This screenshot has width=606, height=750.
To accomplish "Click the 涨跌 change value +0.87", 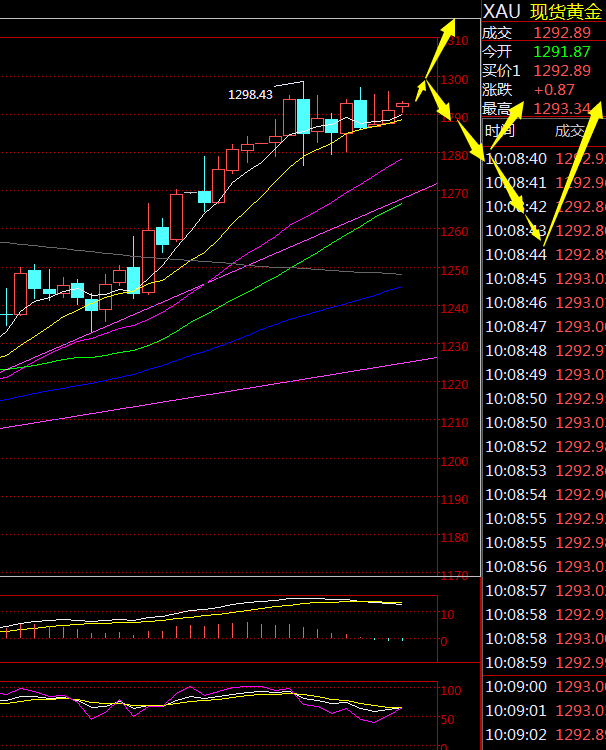I will pos(554,90).
